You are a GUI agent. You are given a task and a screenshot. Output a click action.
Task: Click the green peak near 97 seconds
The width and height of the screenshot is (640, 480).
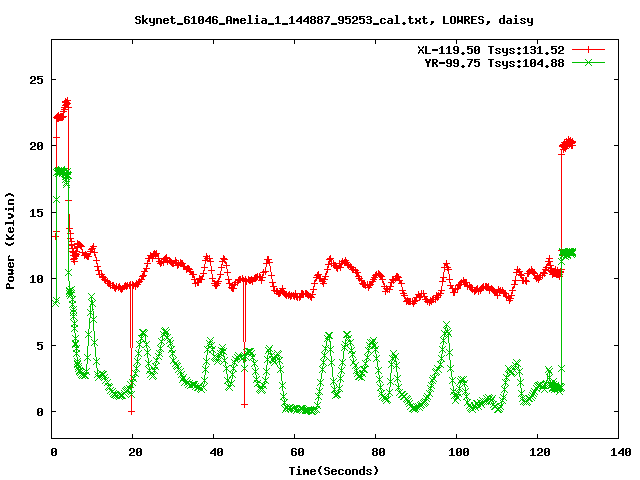(x=446, y=326)
